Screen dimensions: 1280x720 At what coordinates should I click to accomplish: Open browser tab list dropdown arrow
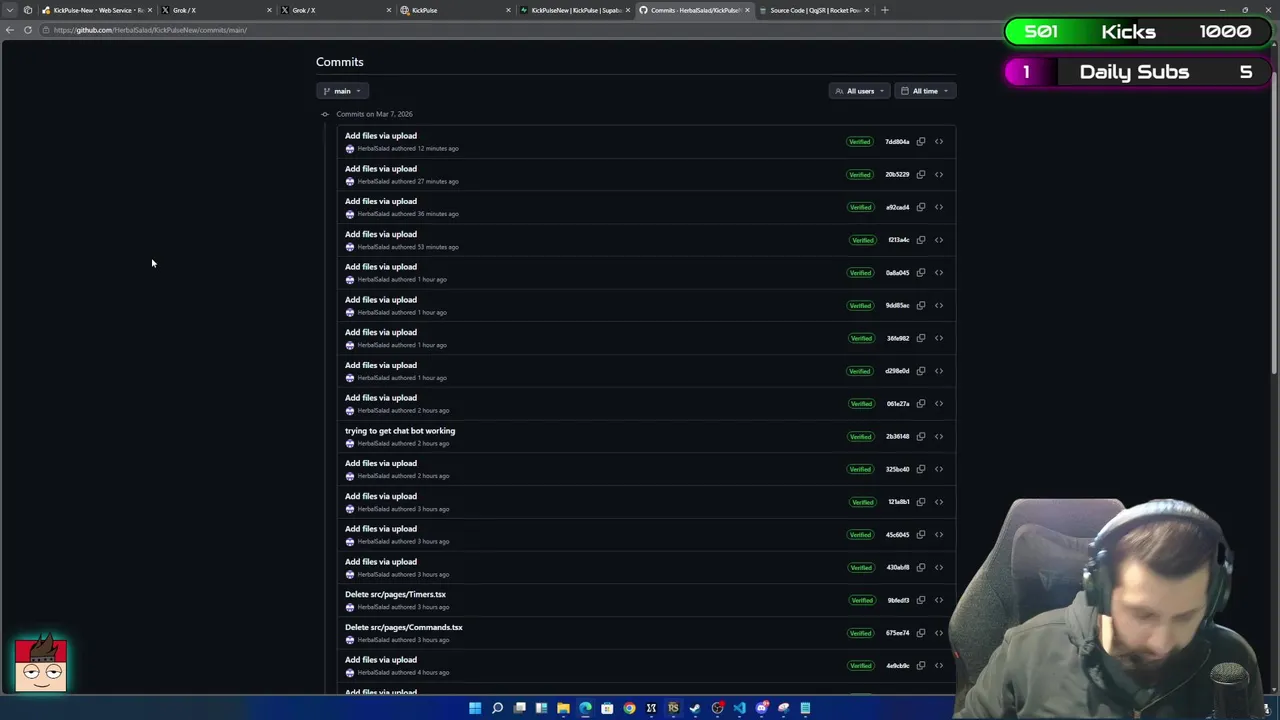tap(11, 10)
